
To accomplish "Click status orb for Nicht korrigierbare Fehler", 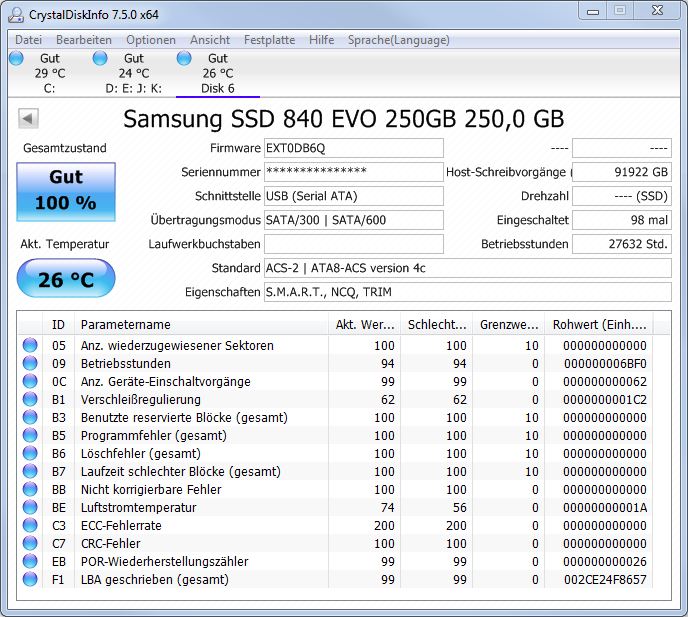I will coord(30,489).
